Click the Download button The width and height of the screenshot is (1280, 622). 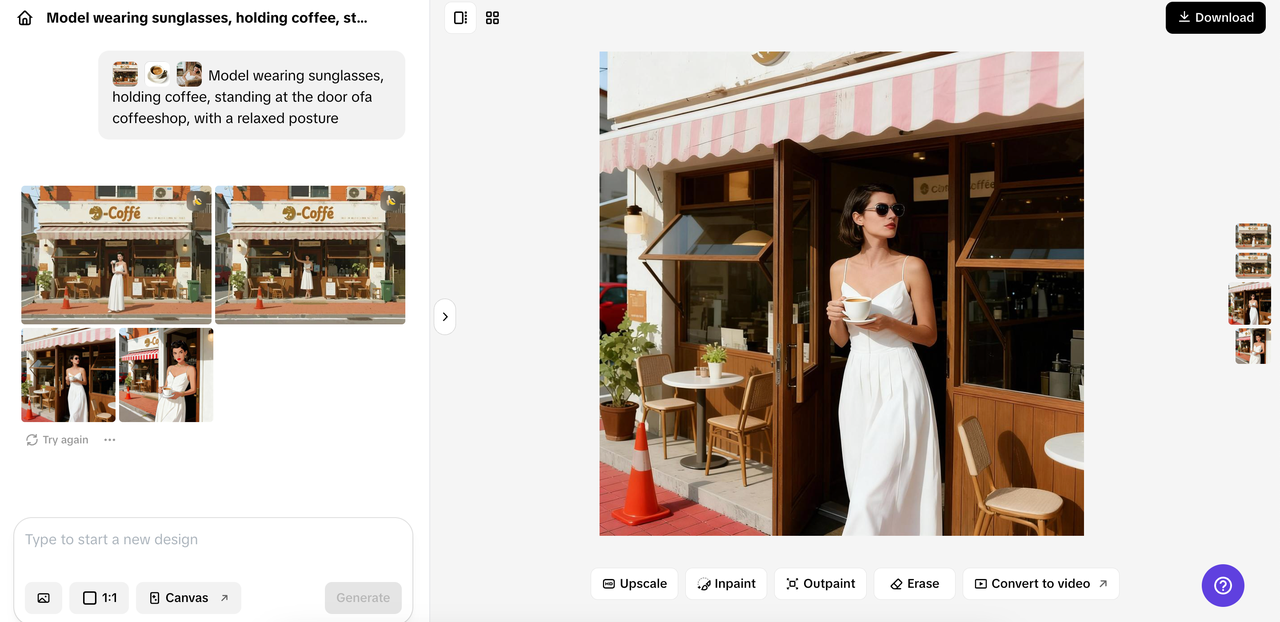[x=1215, y=17]
